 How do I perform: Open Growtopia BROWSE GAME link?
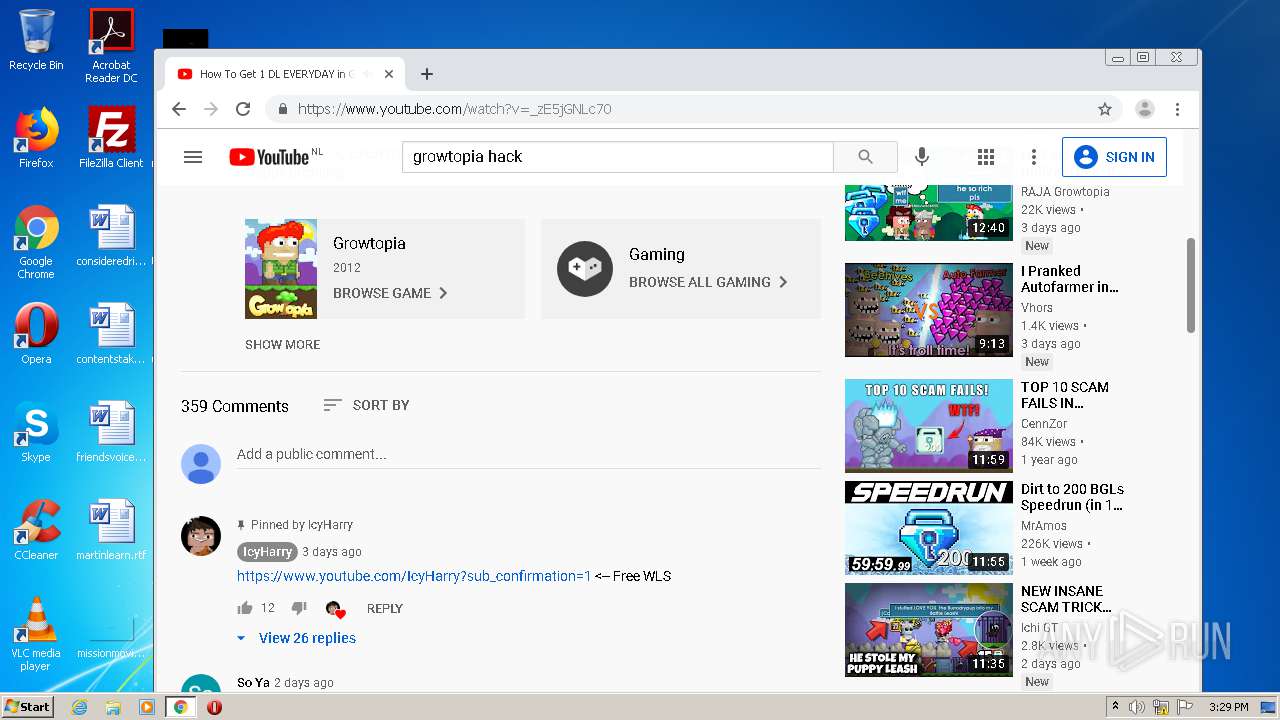[390, 293]
